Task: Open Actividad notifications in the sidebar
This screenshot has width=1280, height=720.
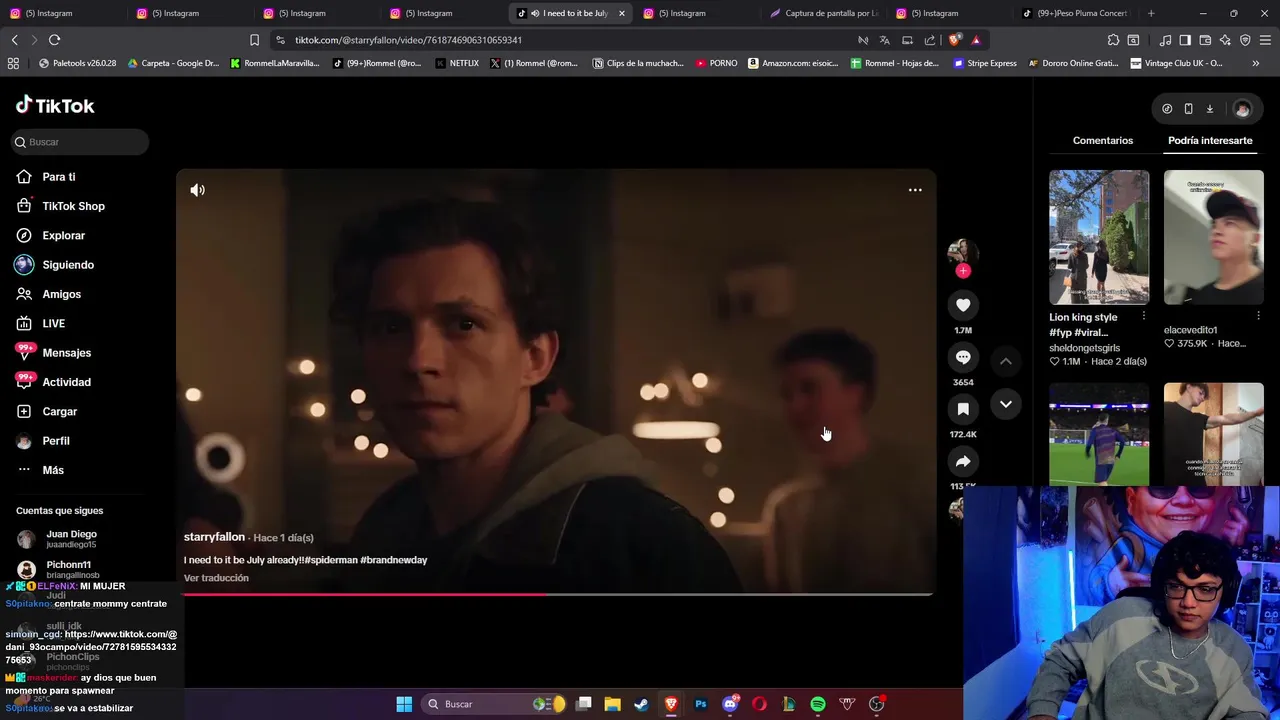Action: (x=66, y=382)
